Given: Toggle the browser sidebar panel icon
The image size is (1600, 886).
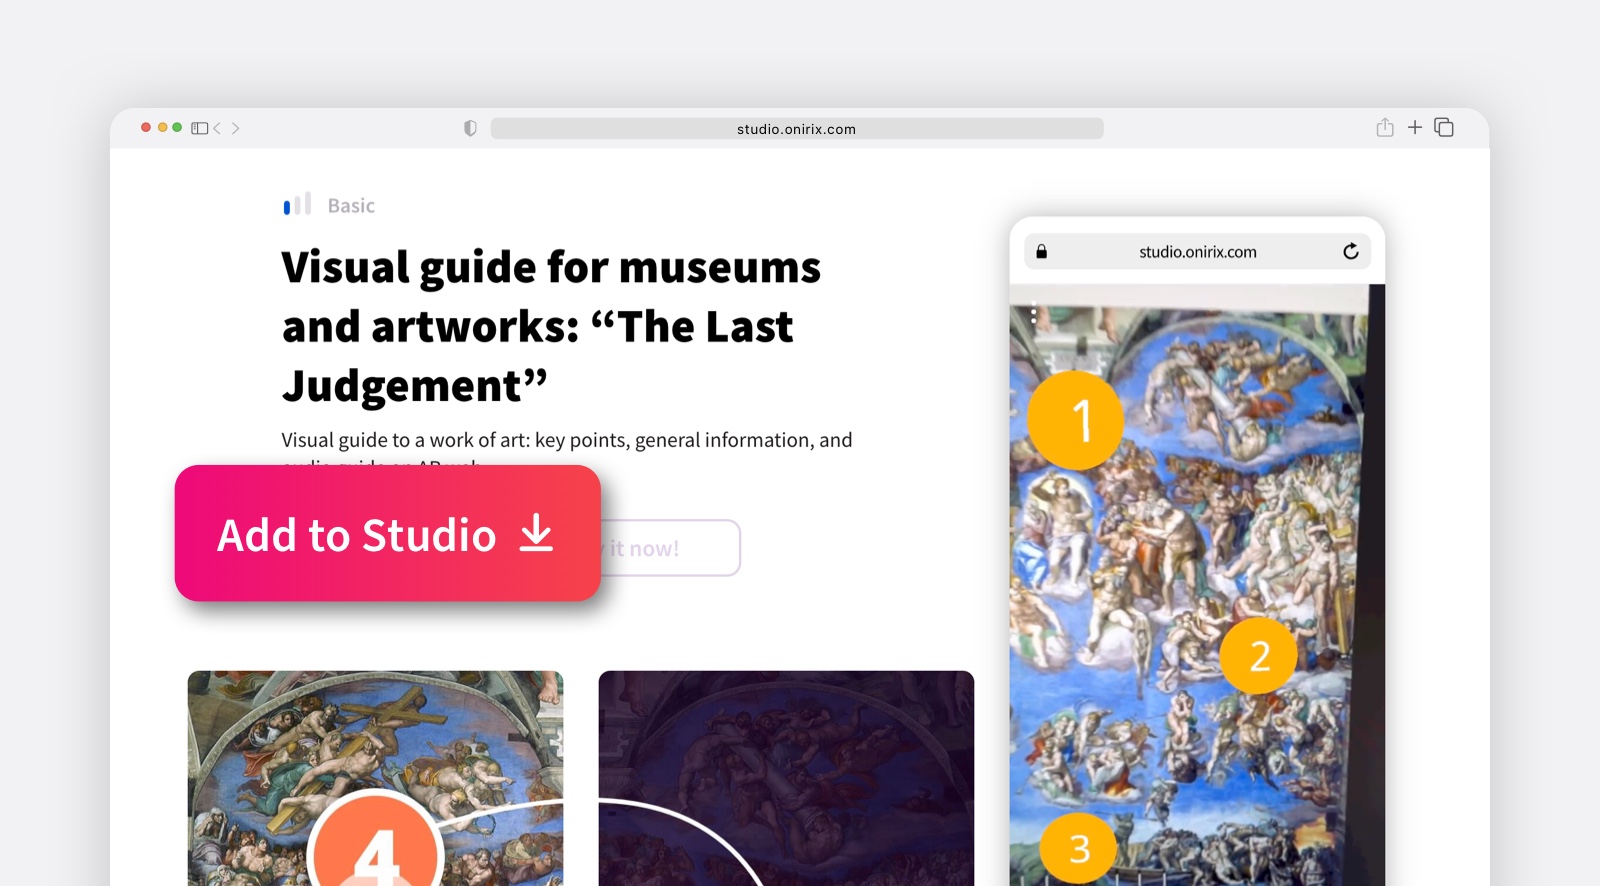Looking at the screenshot, I should tap(199, 128).
